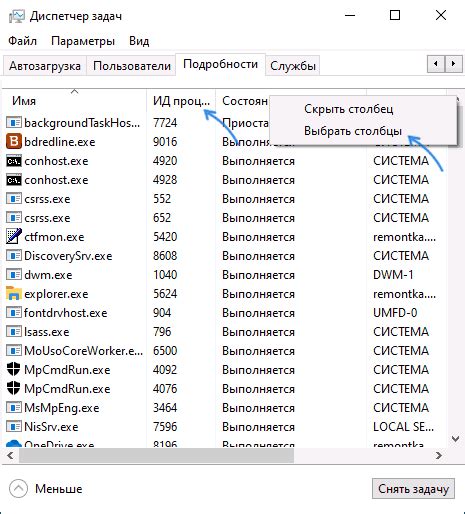Viewport: 465px width, 514px height.
Task: Click the vertical scrollbar down arrow
Action: 455,439
